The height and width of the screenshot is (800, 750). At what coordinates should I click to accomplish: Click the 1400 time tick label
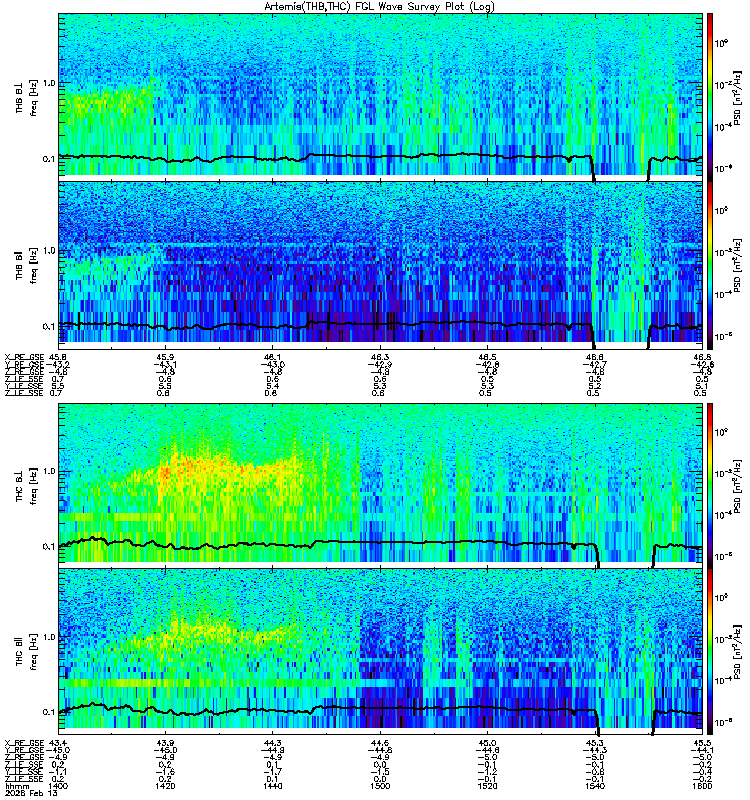pyautogui.click(x=58, y=787)
